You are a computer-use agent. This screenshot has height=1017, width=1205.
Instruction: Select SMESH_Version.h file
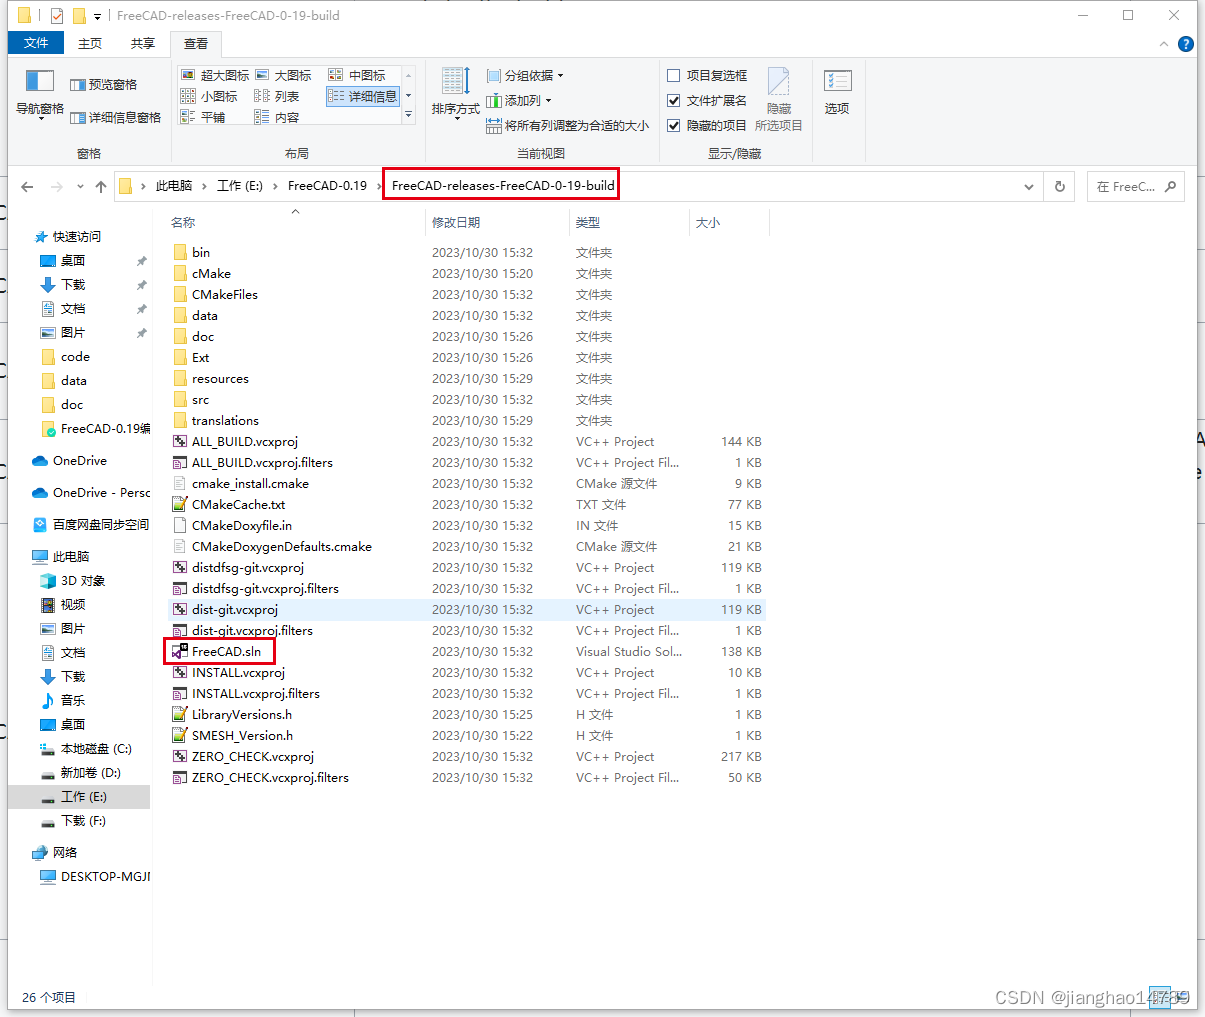click(242, 735)
